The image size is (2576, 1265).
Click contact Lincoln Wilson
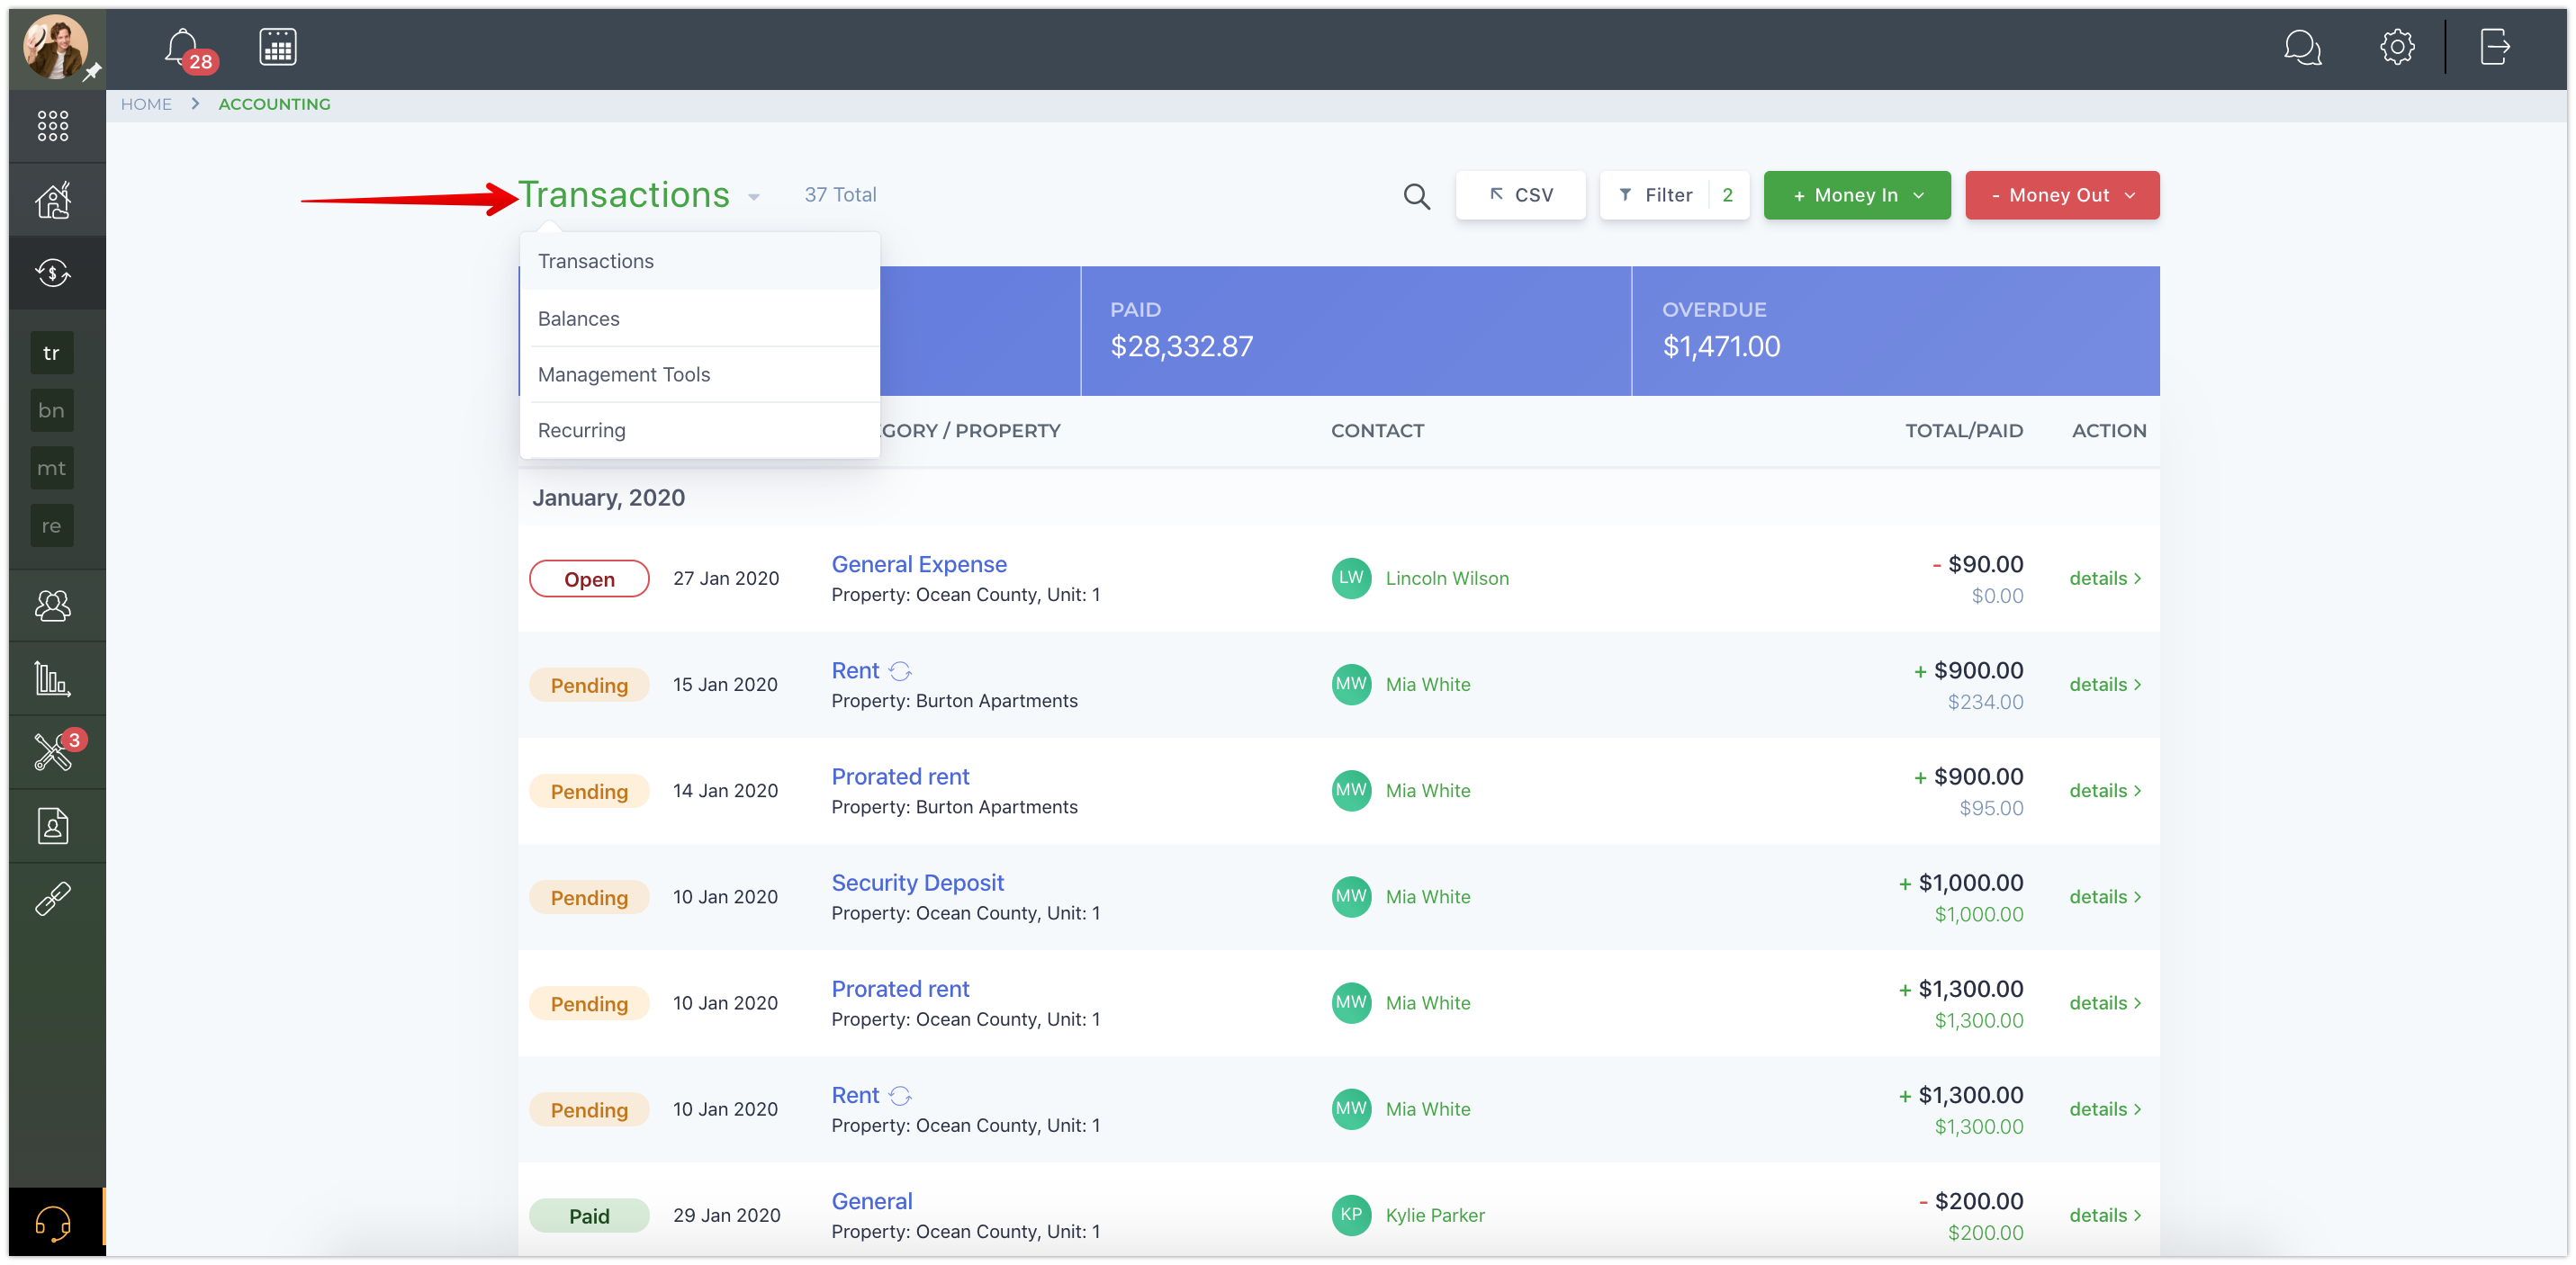click(x=1447, y=578)
